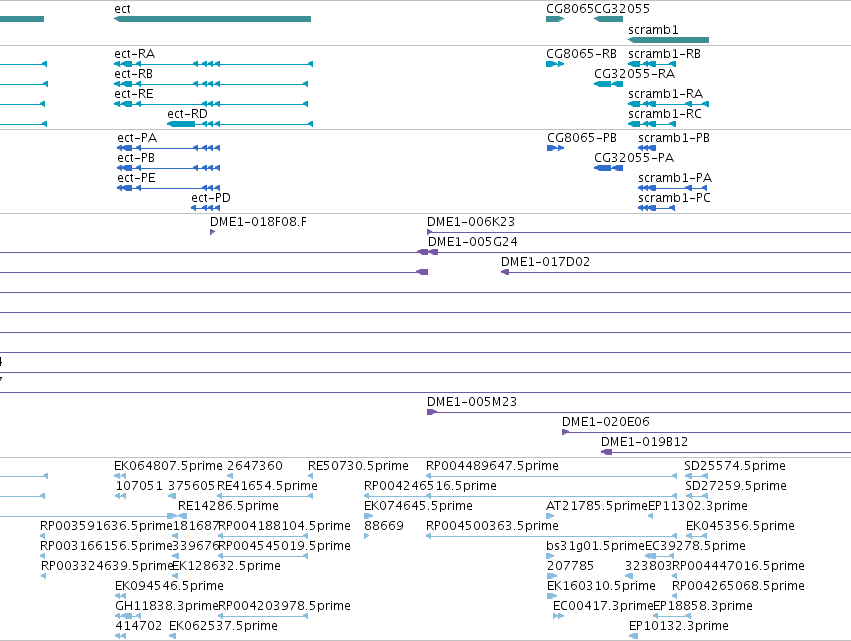Click EST EC39278.5prime
The width and height of the screenshot is (851, 641).
695,547
